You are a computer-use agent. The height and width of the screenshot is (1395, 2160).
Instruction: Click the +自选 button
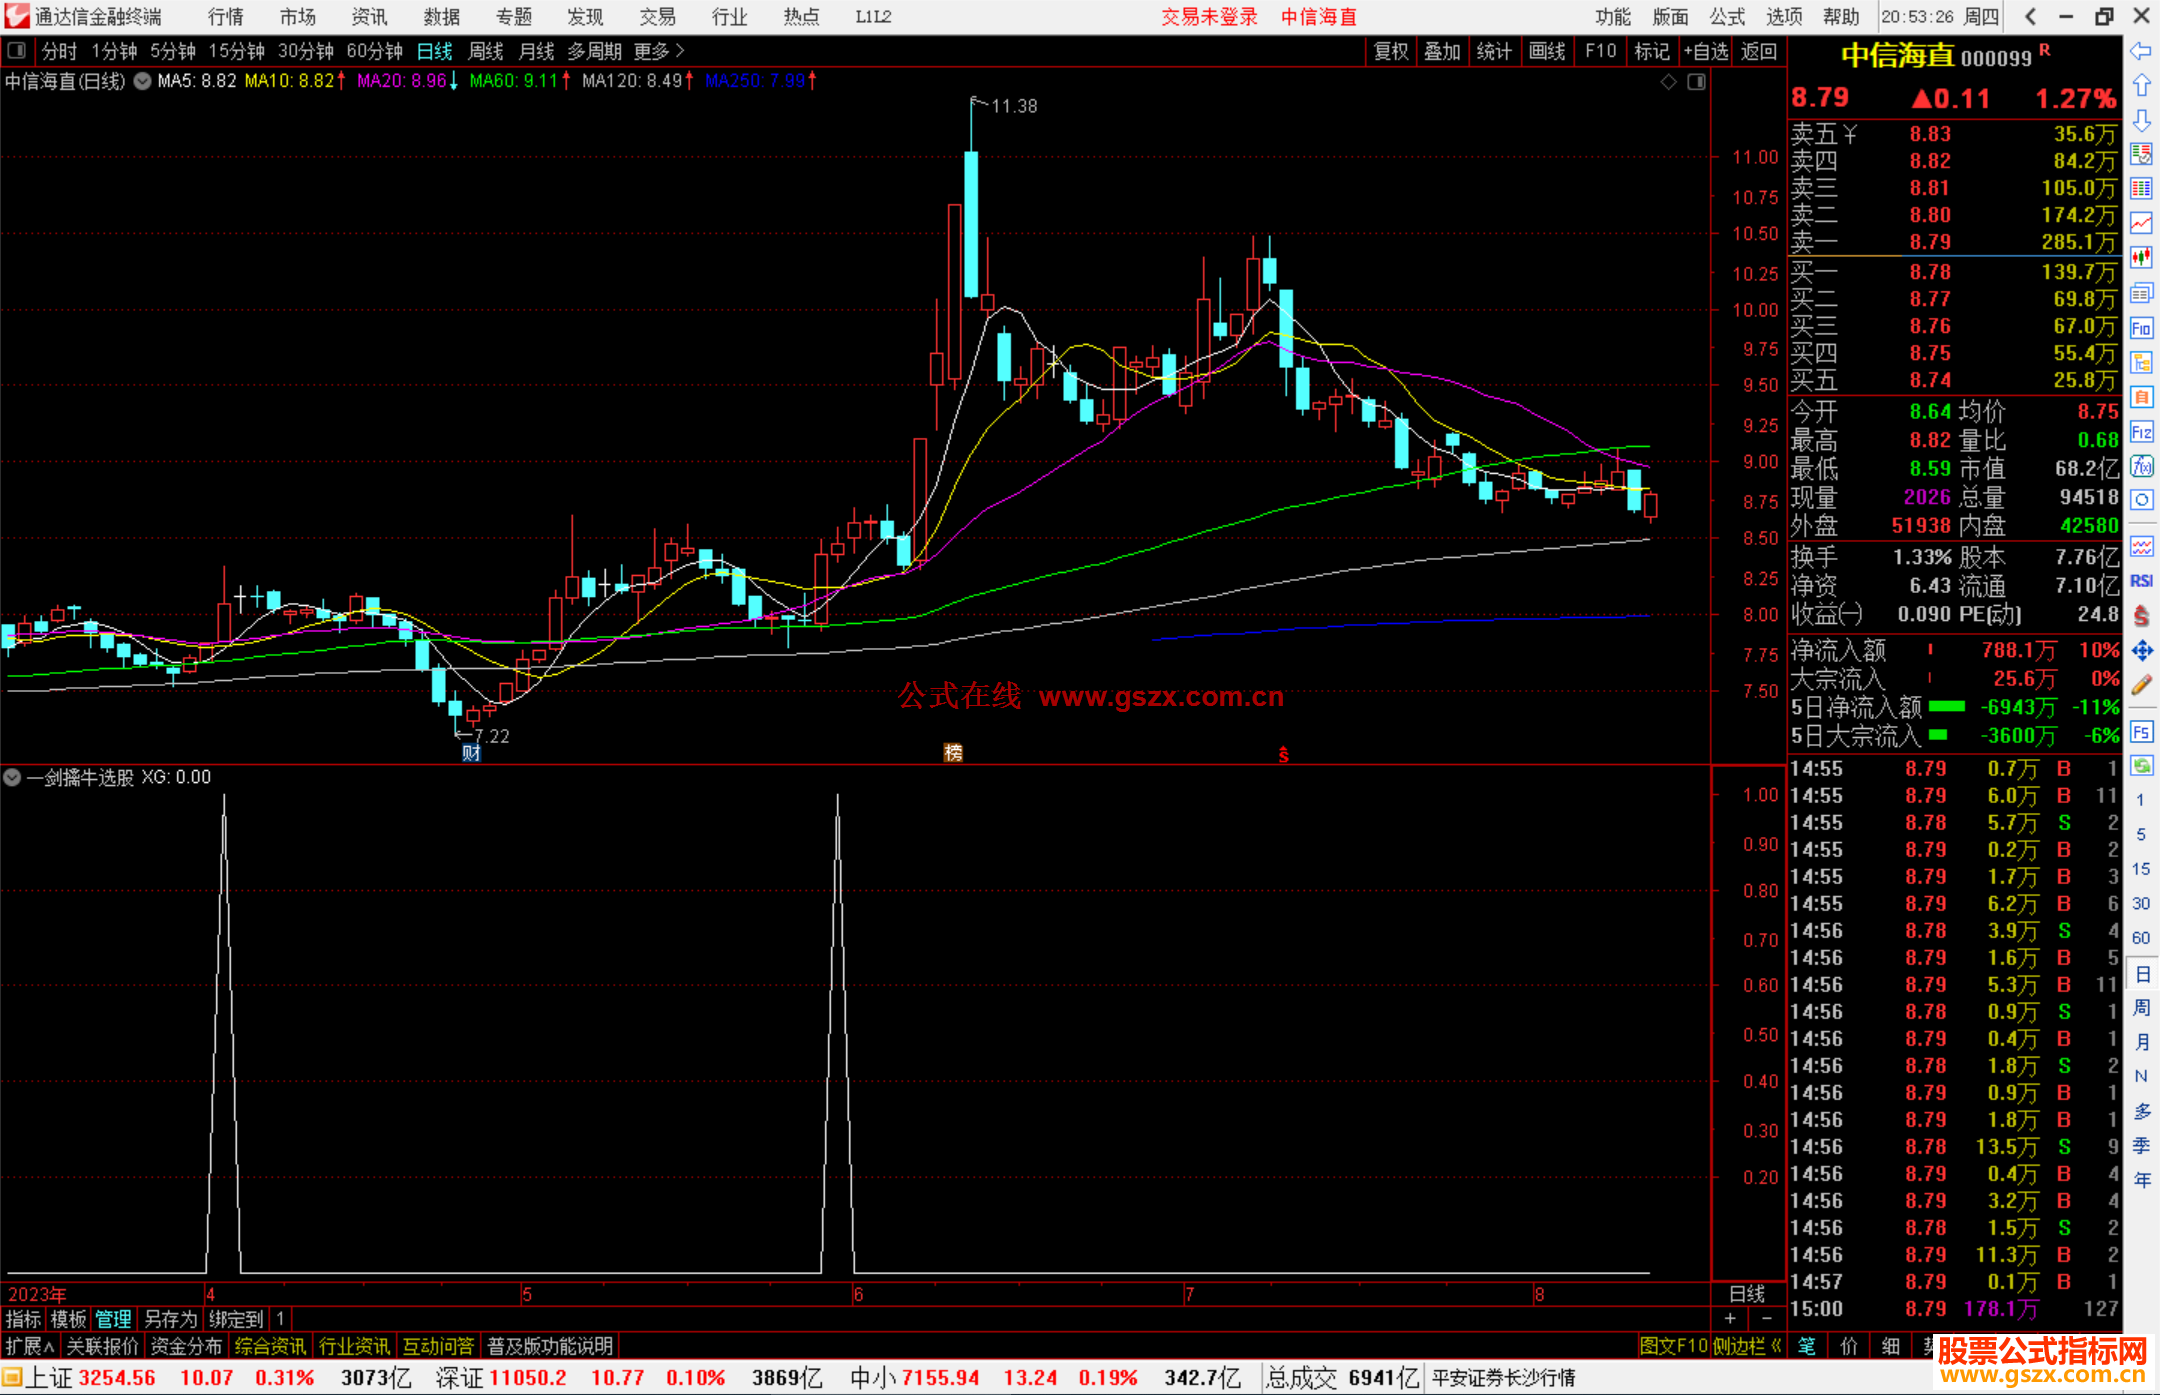[1706, 51]
